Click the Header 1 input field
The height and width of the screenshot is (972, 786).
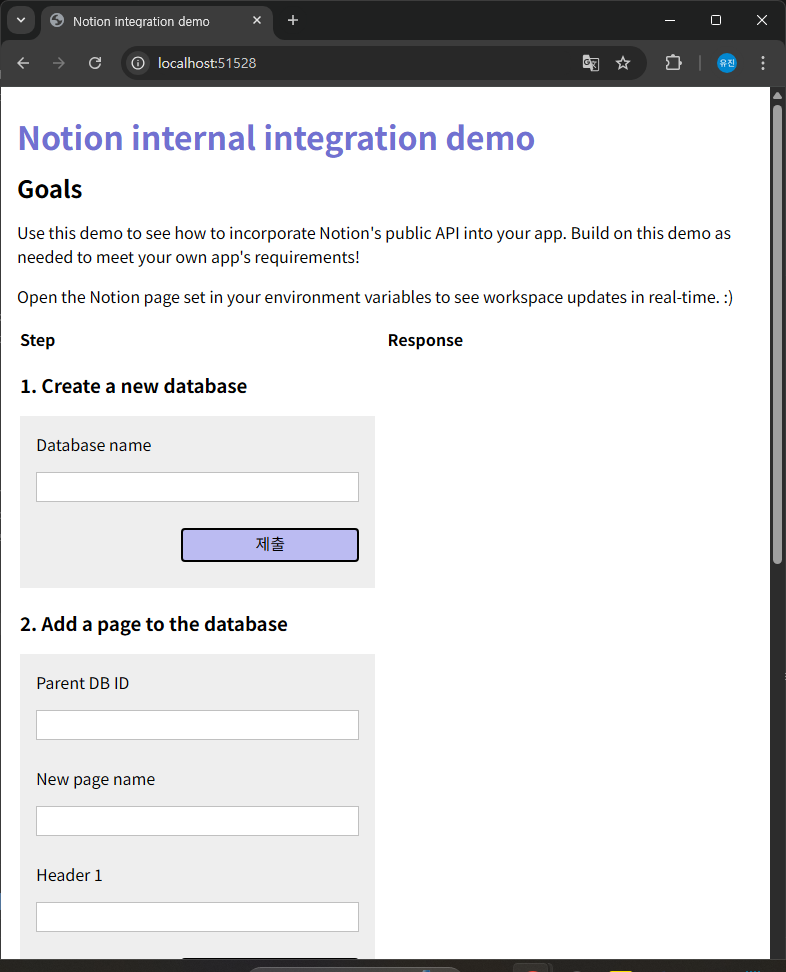197,917
